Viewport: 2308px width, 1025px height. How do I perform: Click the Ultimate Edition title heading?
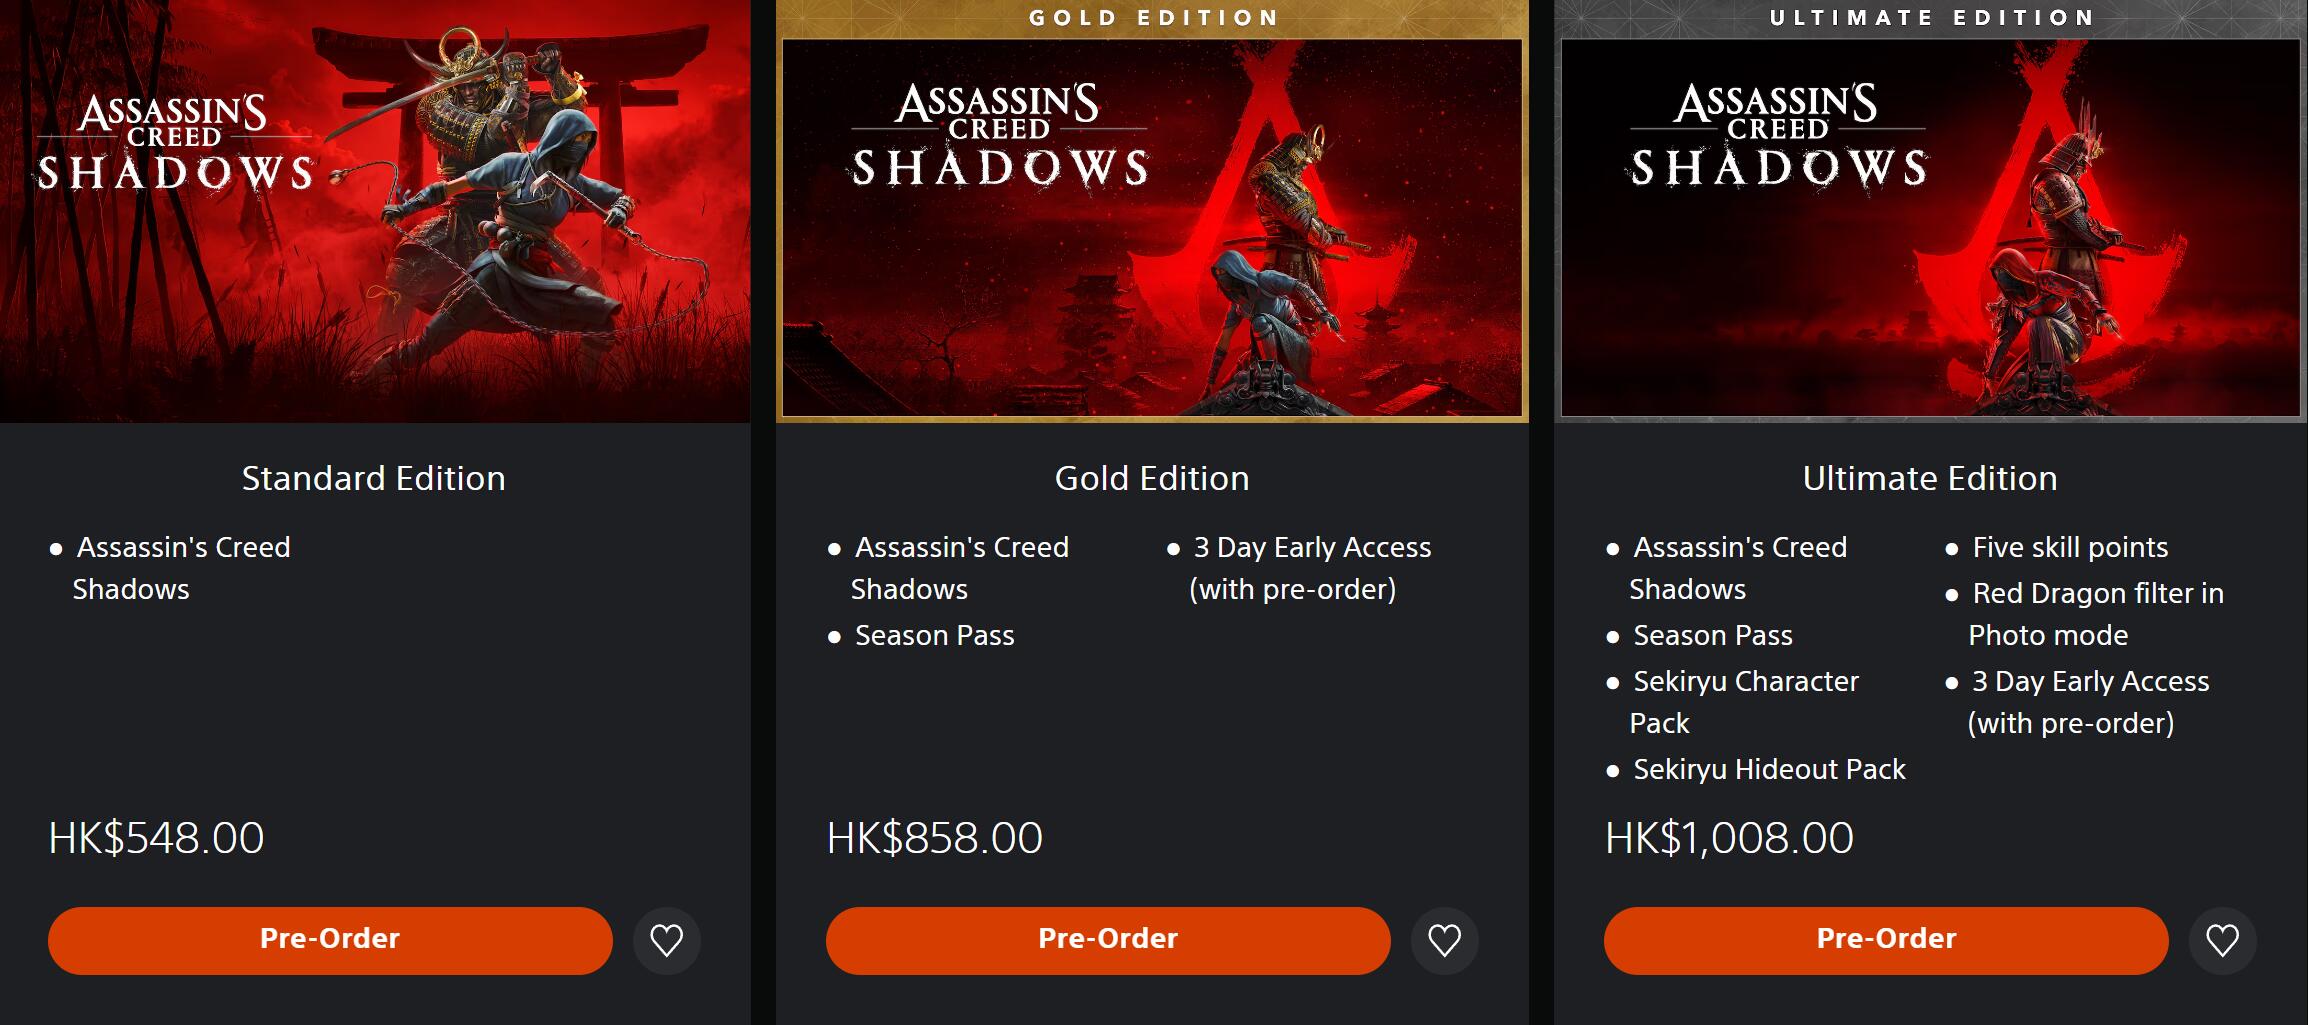click(x=1930, y=478)
